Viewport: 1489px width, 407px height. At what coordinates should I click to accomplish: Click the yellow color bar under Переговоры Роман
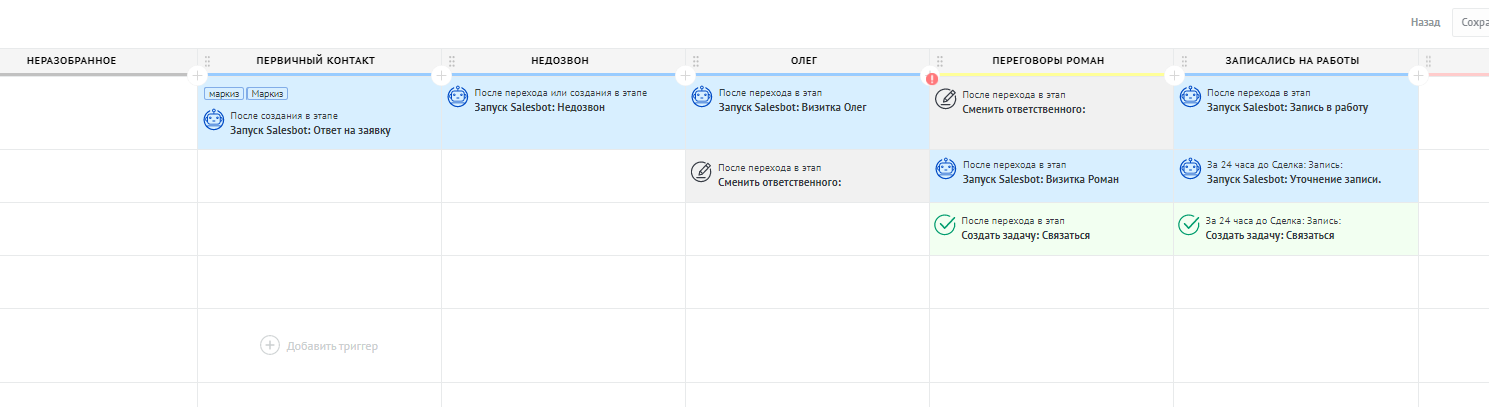point(1050,75)
